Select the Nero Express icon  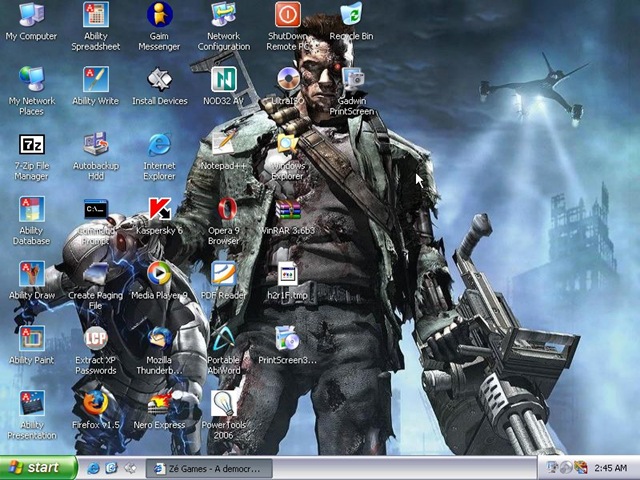160,403
